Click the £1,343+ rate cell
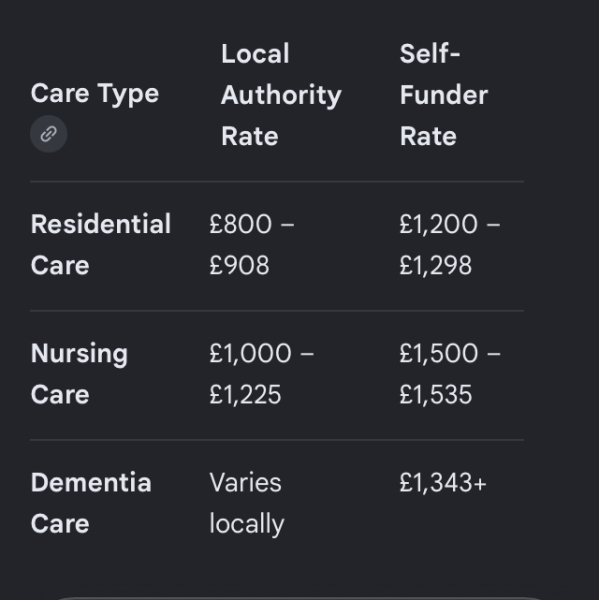The width and height of the screenshot is (599, 600). [x=443, y=483]
